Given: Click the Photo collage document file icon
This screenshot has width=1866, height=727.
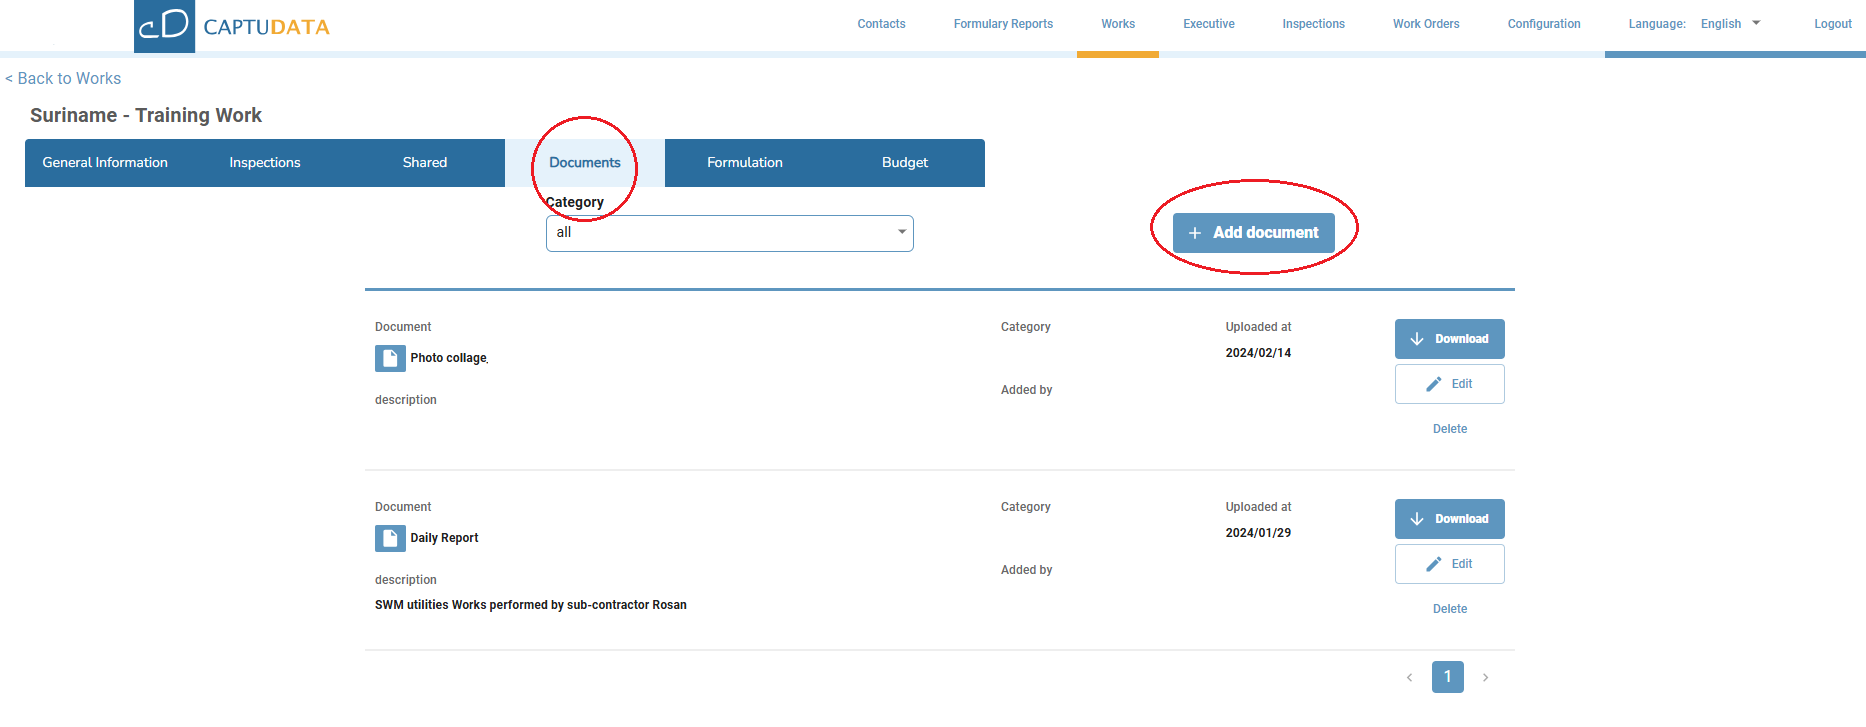Looking at the screenshot, I should (x=390, y=358).
